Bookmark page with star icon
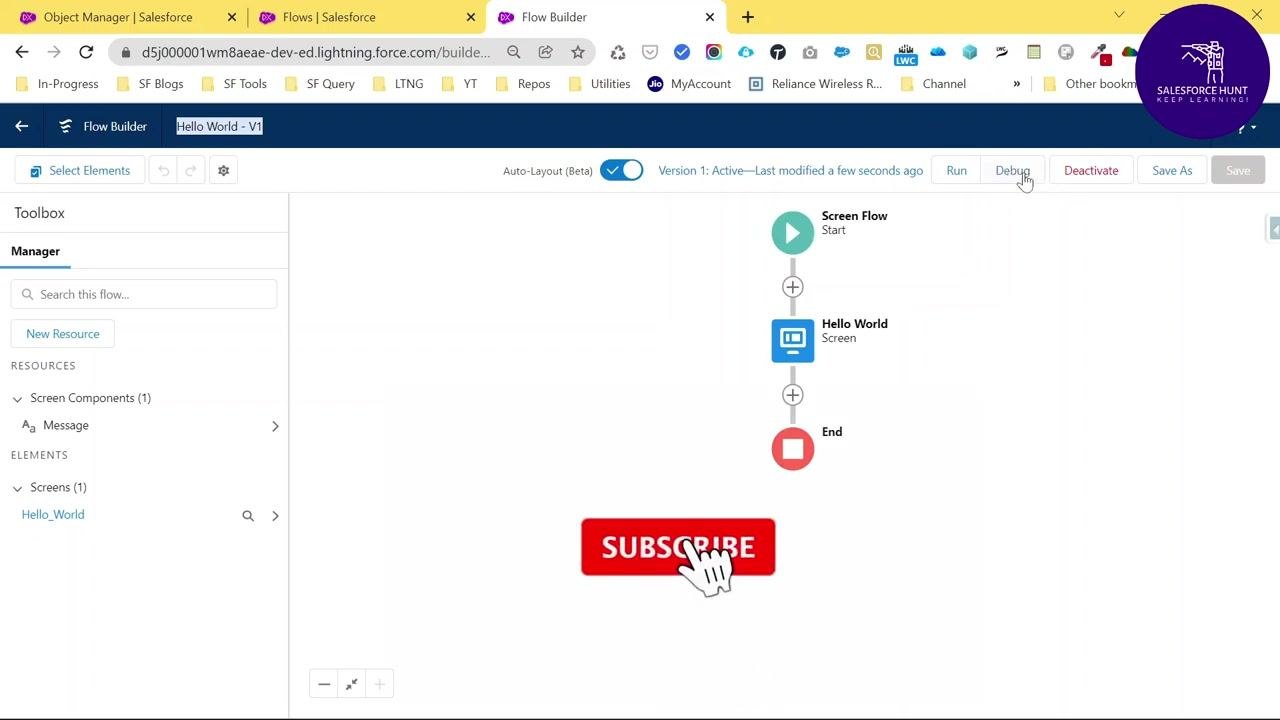The height and width of the screenshot is (720, 1280). [x=578, y=52]
